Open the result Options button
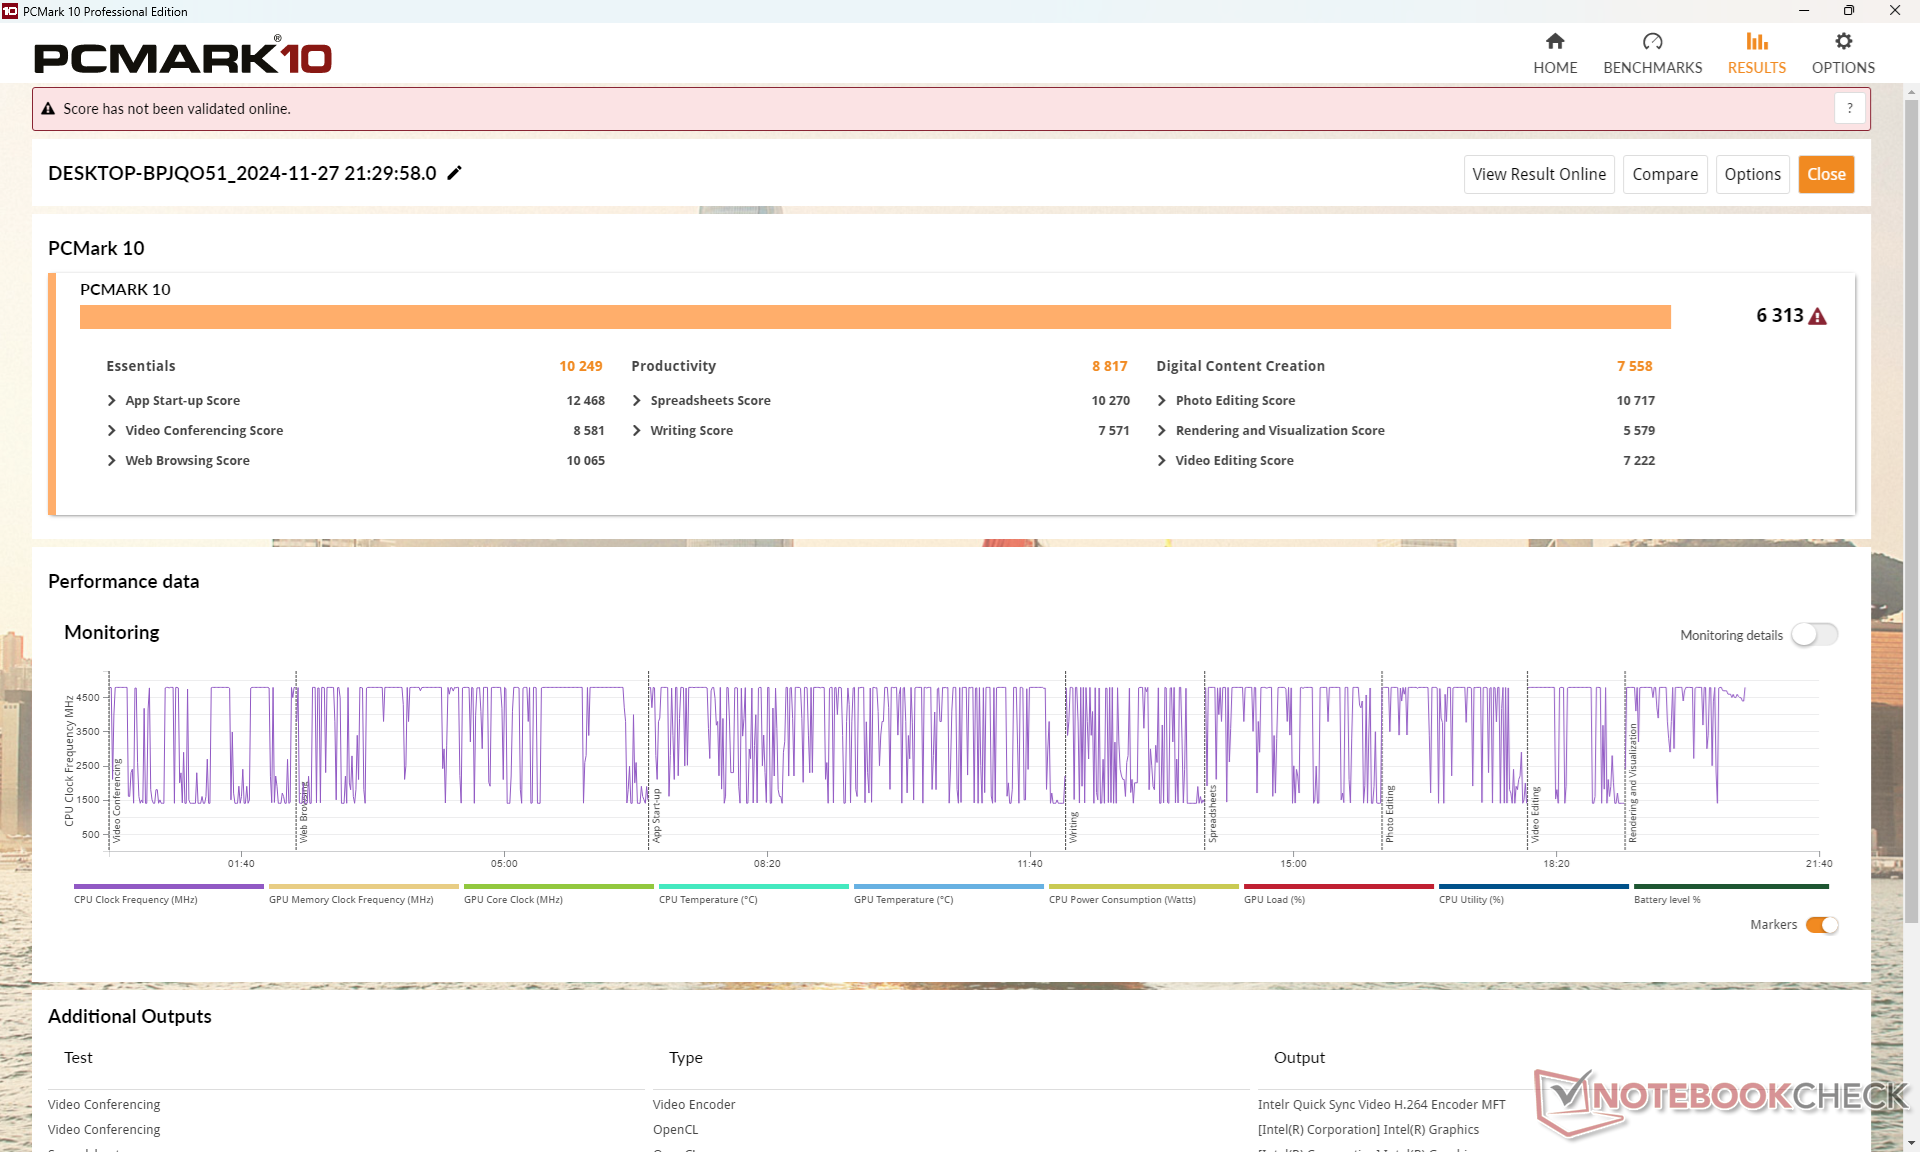Viewport: 1920px width, 1152px height. click(1752, 174)
